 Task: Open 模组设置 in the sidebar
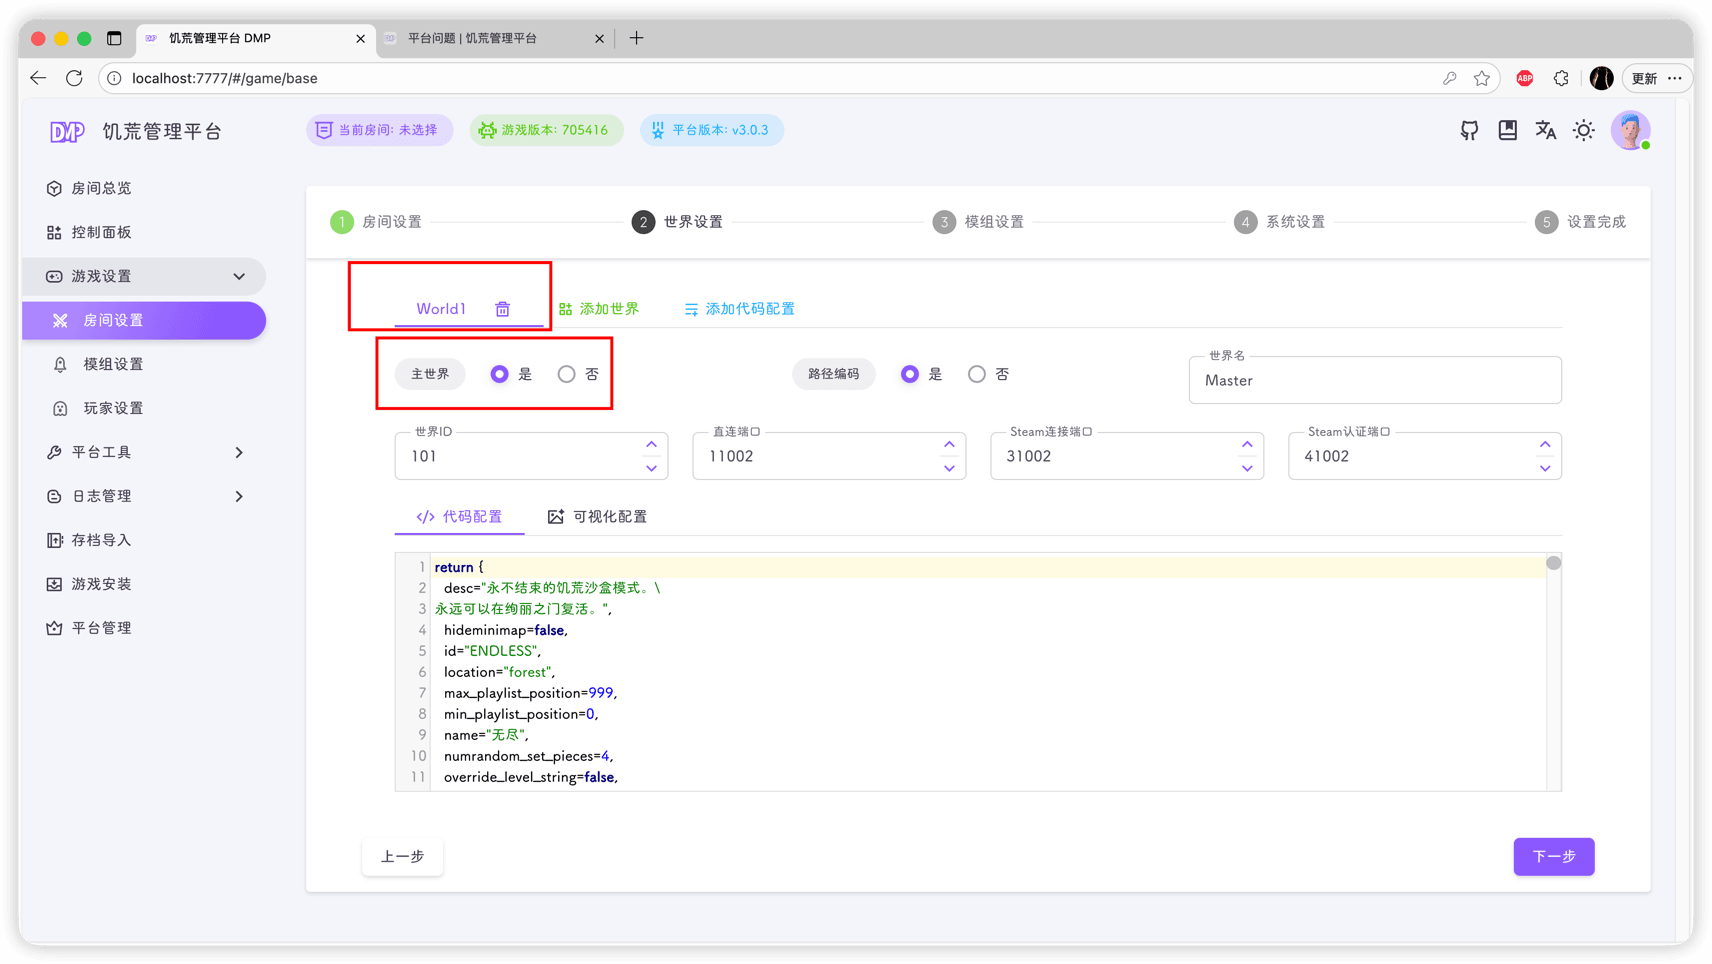[x=113, y=364]
